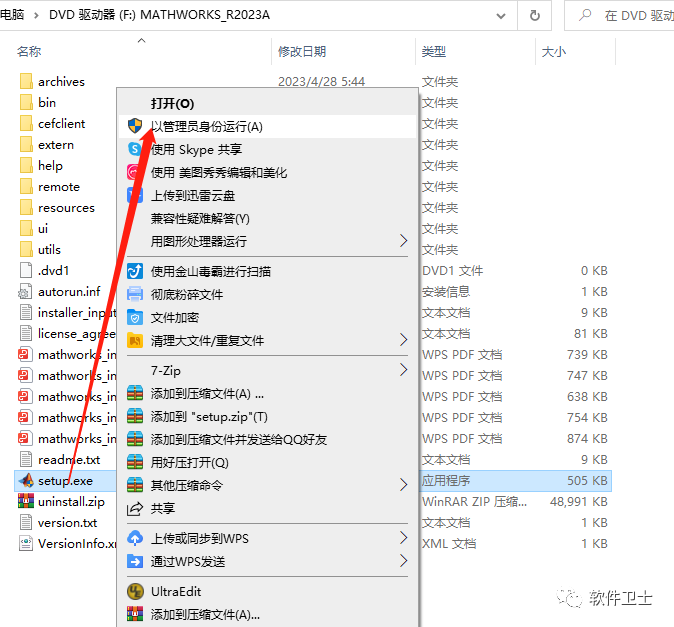Click the WinRAR icon of uninstall.zip
The height and width of the screenshot is (627, 674).
26,502
